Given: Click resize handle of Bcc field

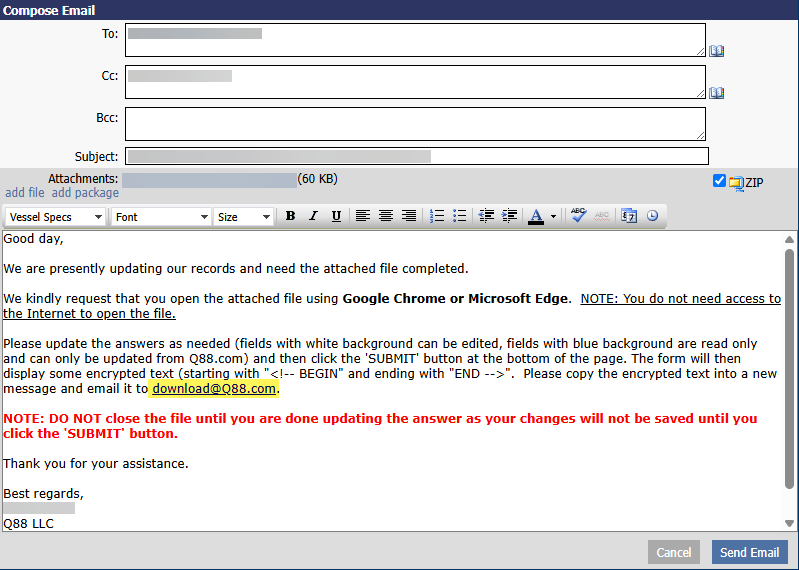Looking at the screenshot, I should [700, 135].
